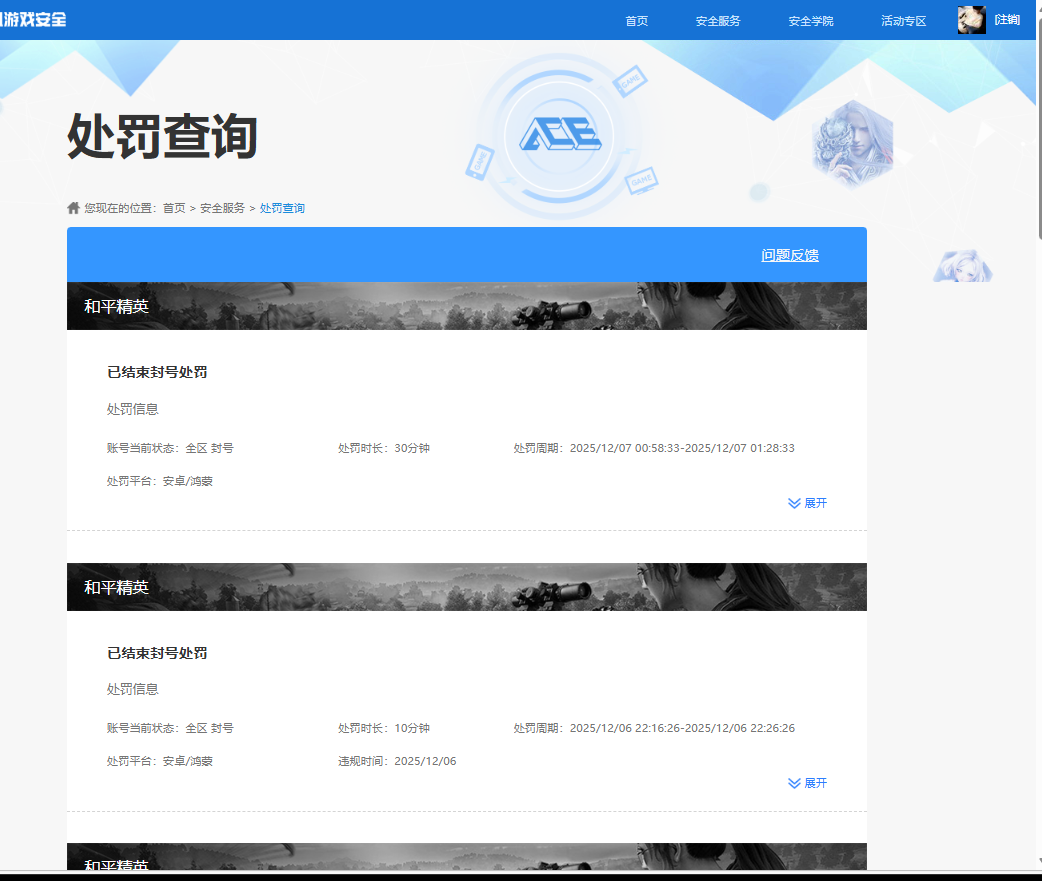
Task: Open 安全服务 from the top navigation
Action: pos(719,20)
